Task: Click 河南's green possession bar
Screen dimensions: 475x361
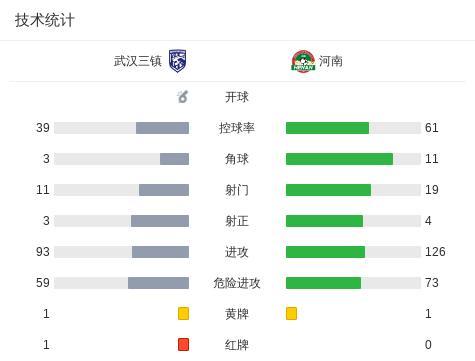Action: [327, 128]
